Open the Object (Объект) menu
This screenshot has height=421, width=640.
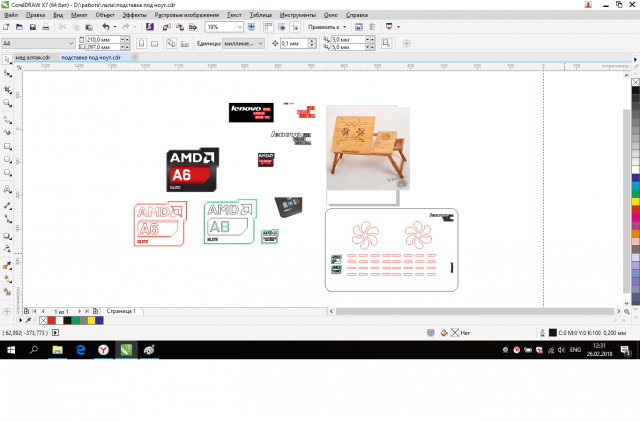click(x=105, y=15)
